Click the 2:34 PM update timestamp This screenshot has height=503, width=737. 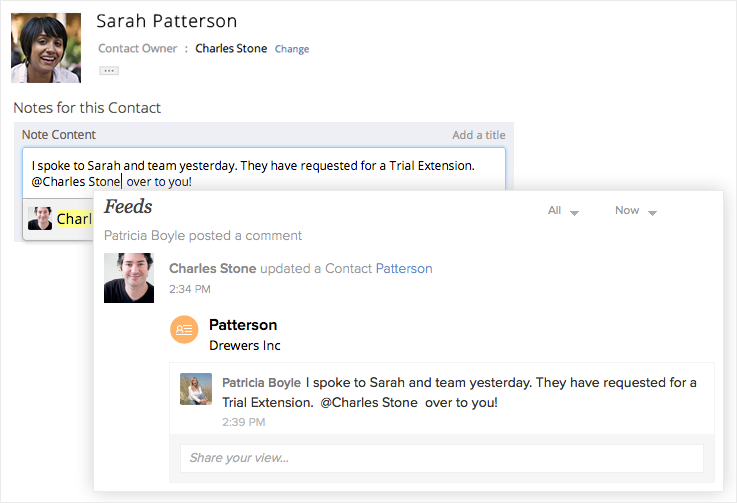pos(190,289)
